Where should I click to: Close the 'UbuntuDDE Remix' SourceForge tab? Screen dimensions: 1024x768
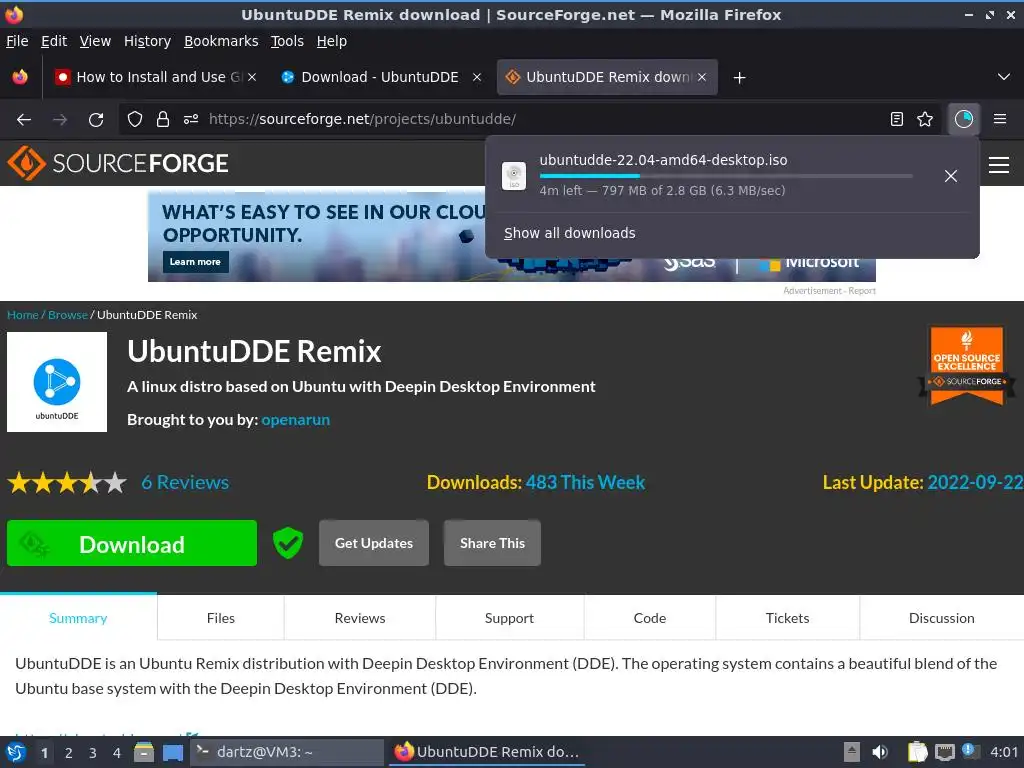point(701,77)
